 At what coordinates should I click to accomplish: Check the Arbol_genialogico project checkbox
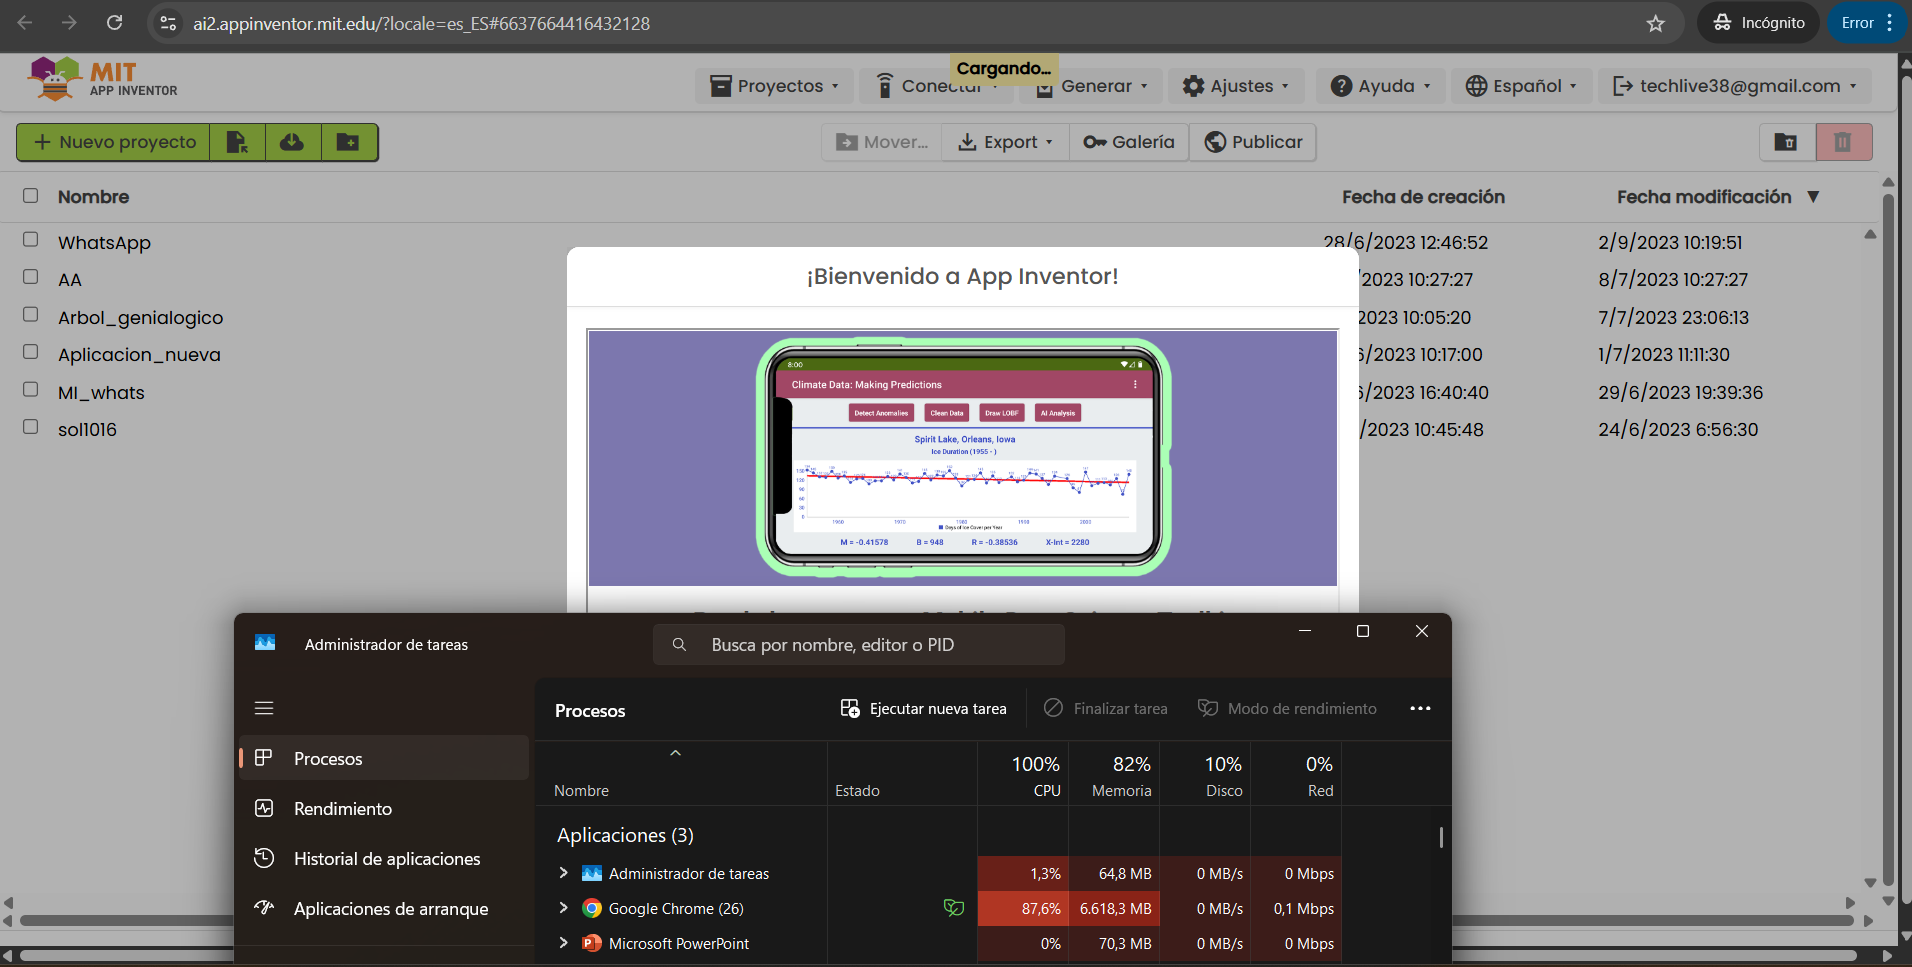pos(31,315)
